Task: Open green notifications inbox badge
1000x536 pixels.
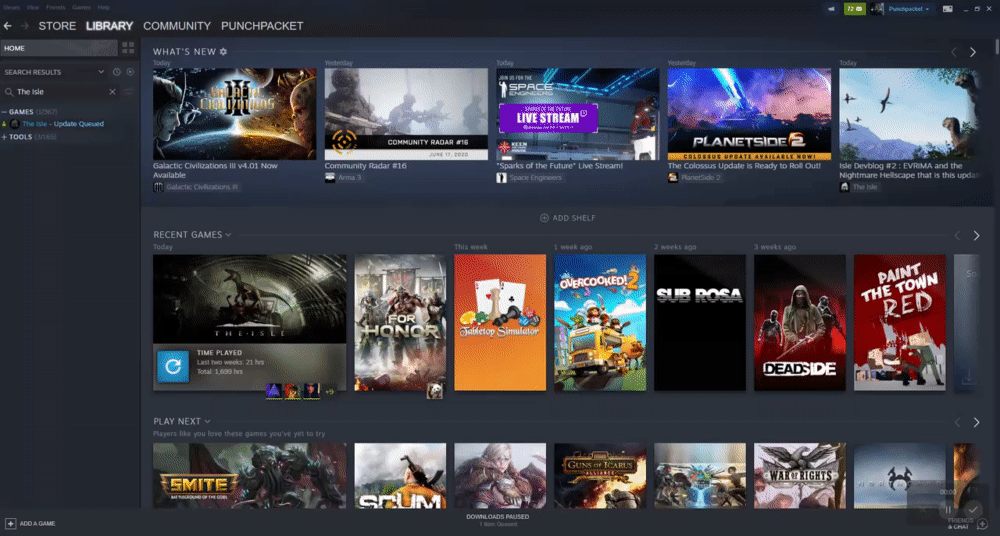Action: click(855, 9)
